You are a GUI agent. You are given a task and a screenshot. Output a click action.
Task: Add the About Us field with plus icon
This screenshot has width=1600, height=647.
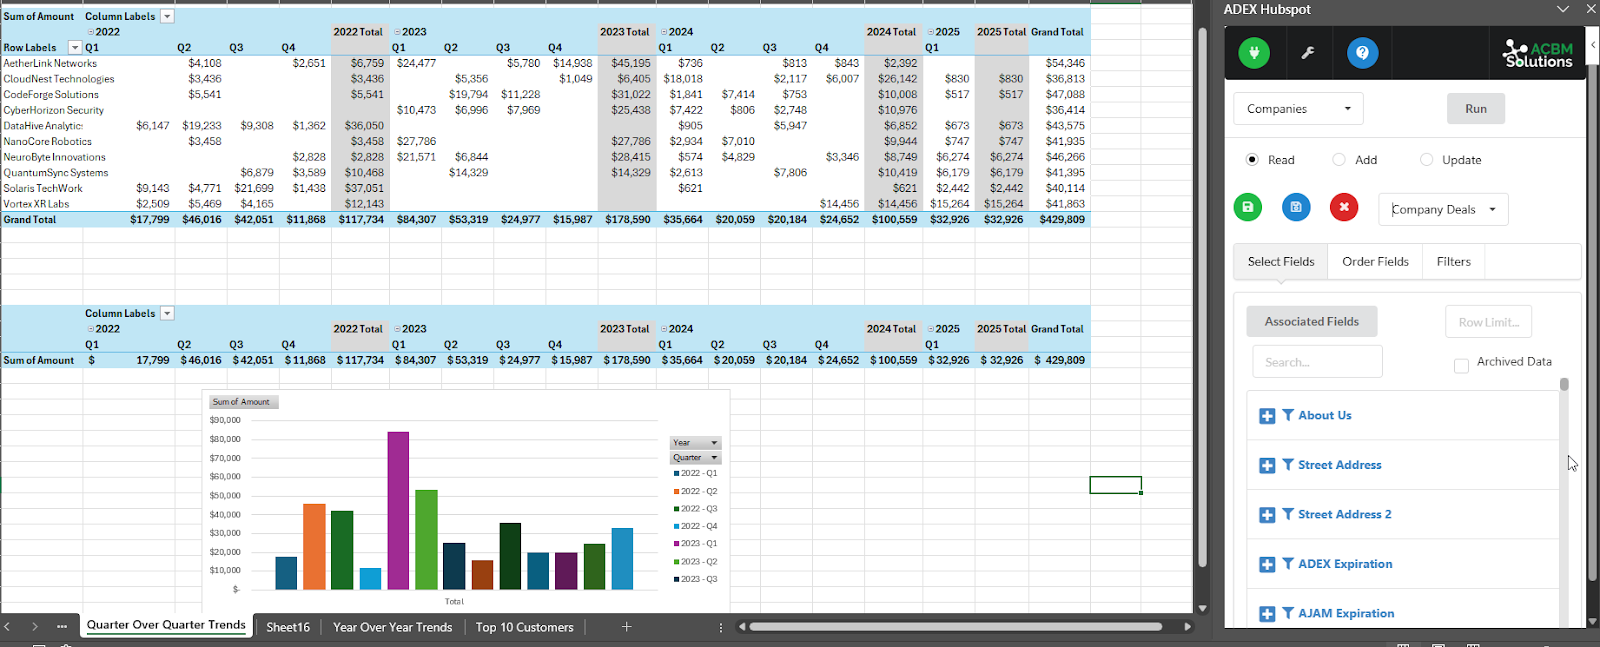click(x=1267, y=416)
